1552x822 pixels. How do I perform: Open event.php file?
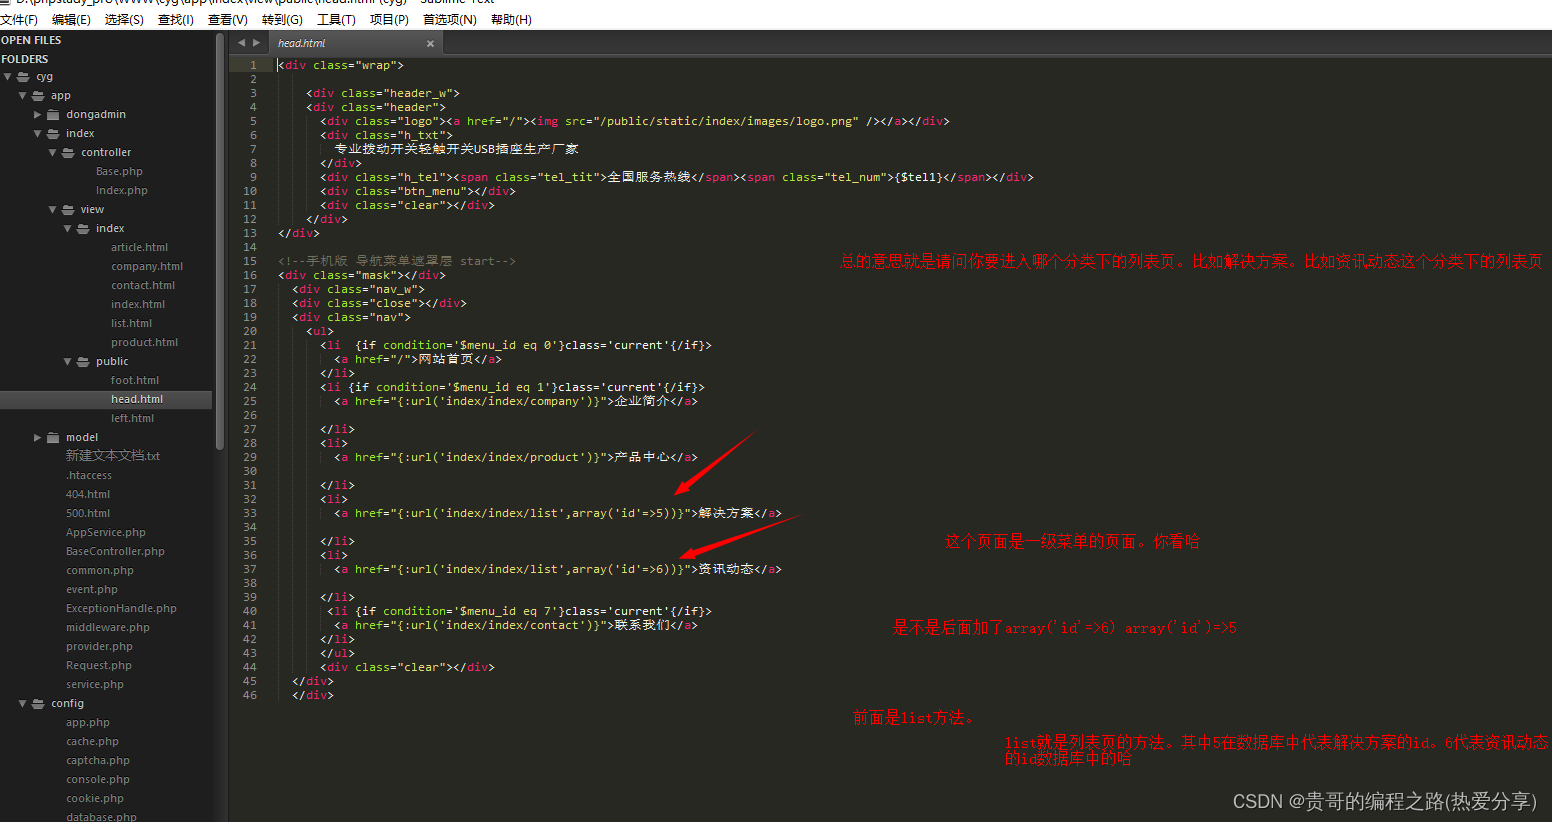(x=92, y=590)
